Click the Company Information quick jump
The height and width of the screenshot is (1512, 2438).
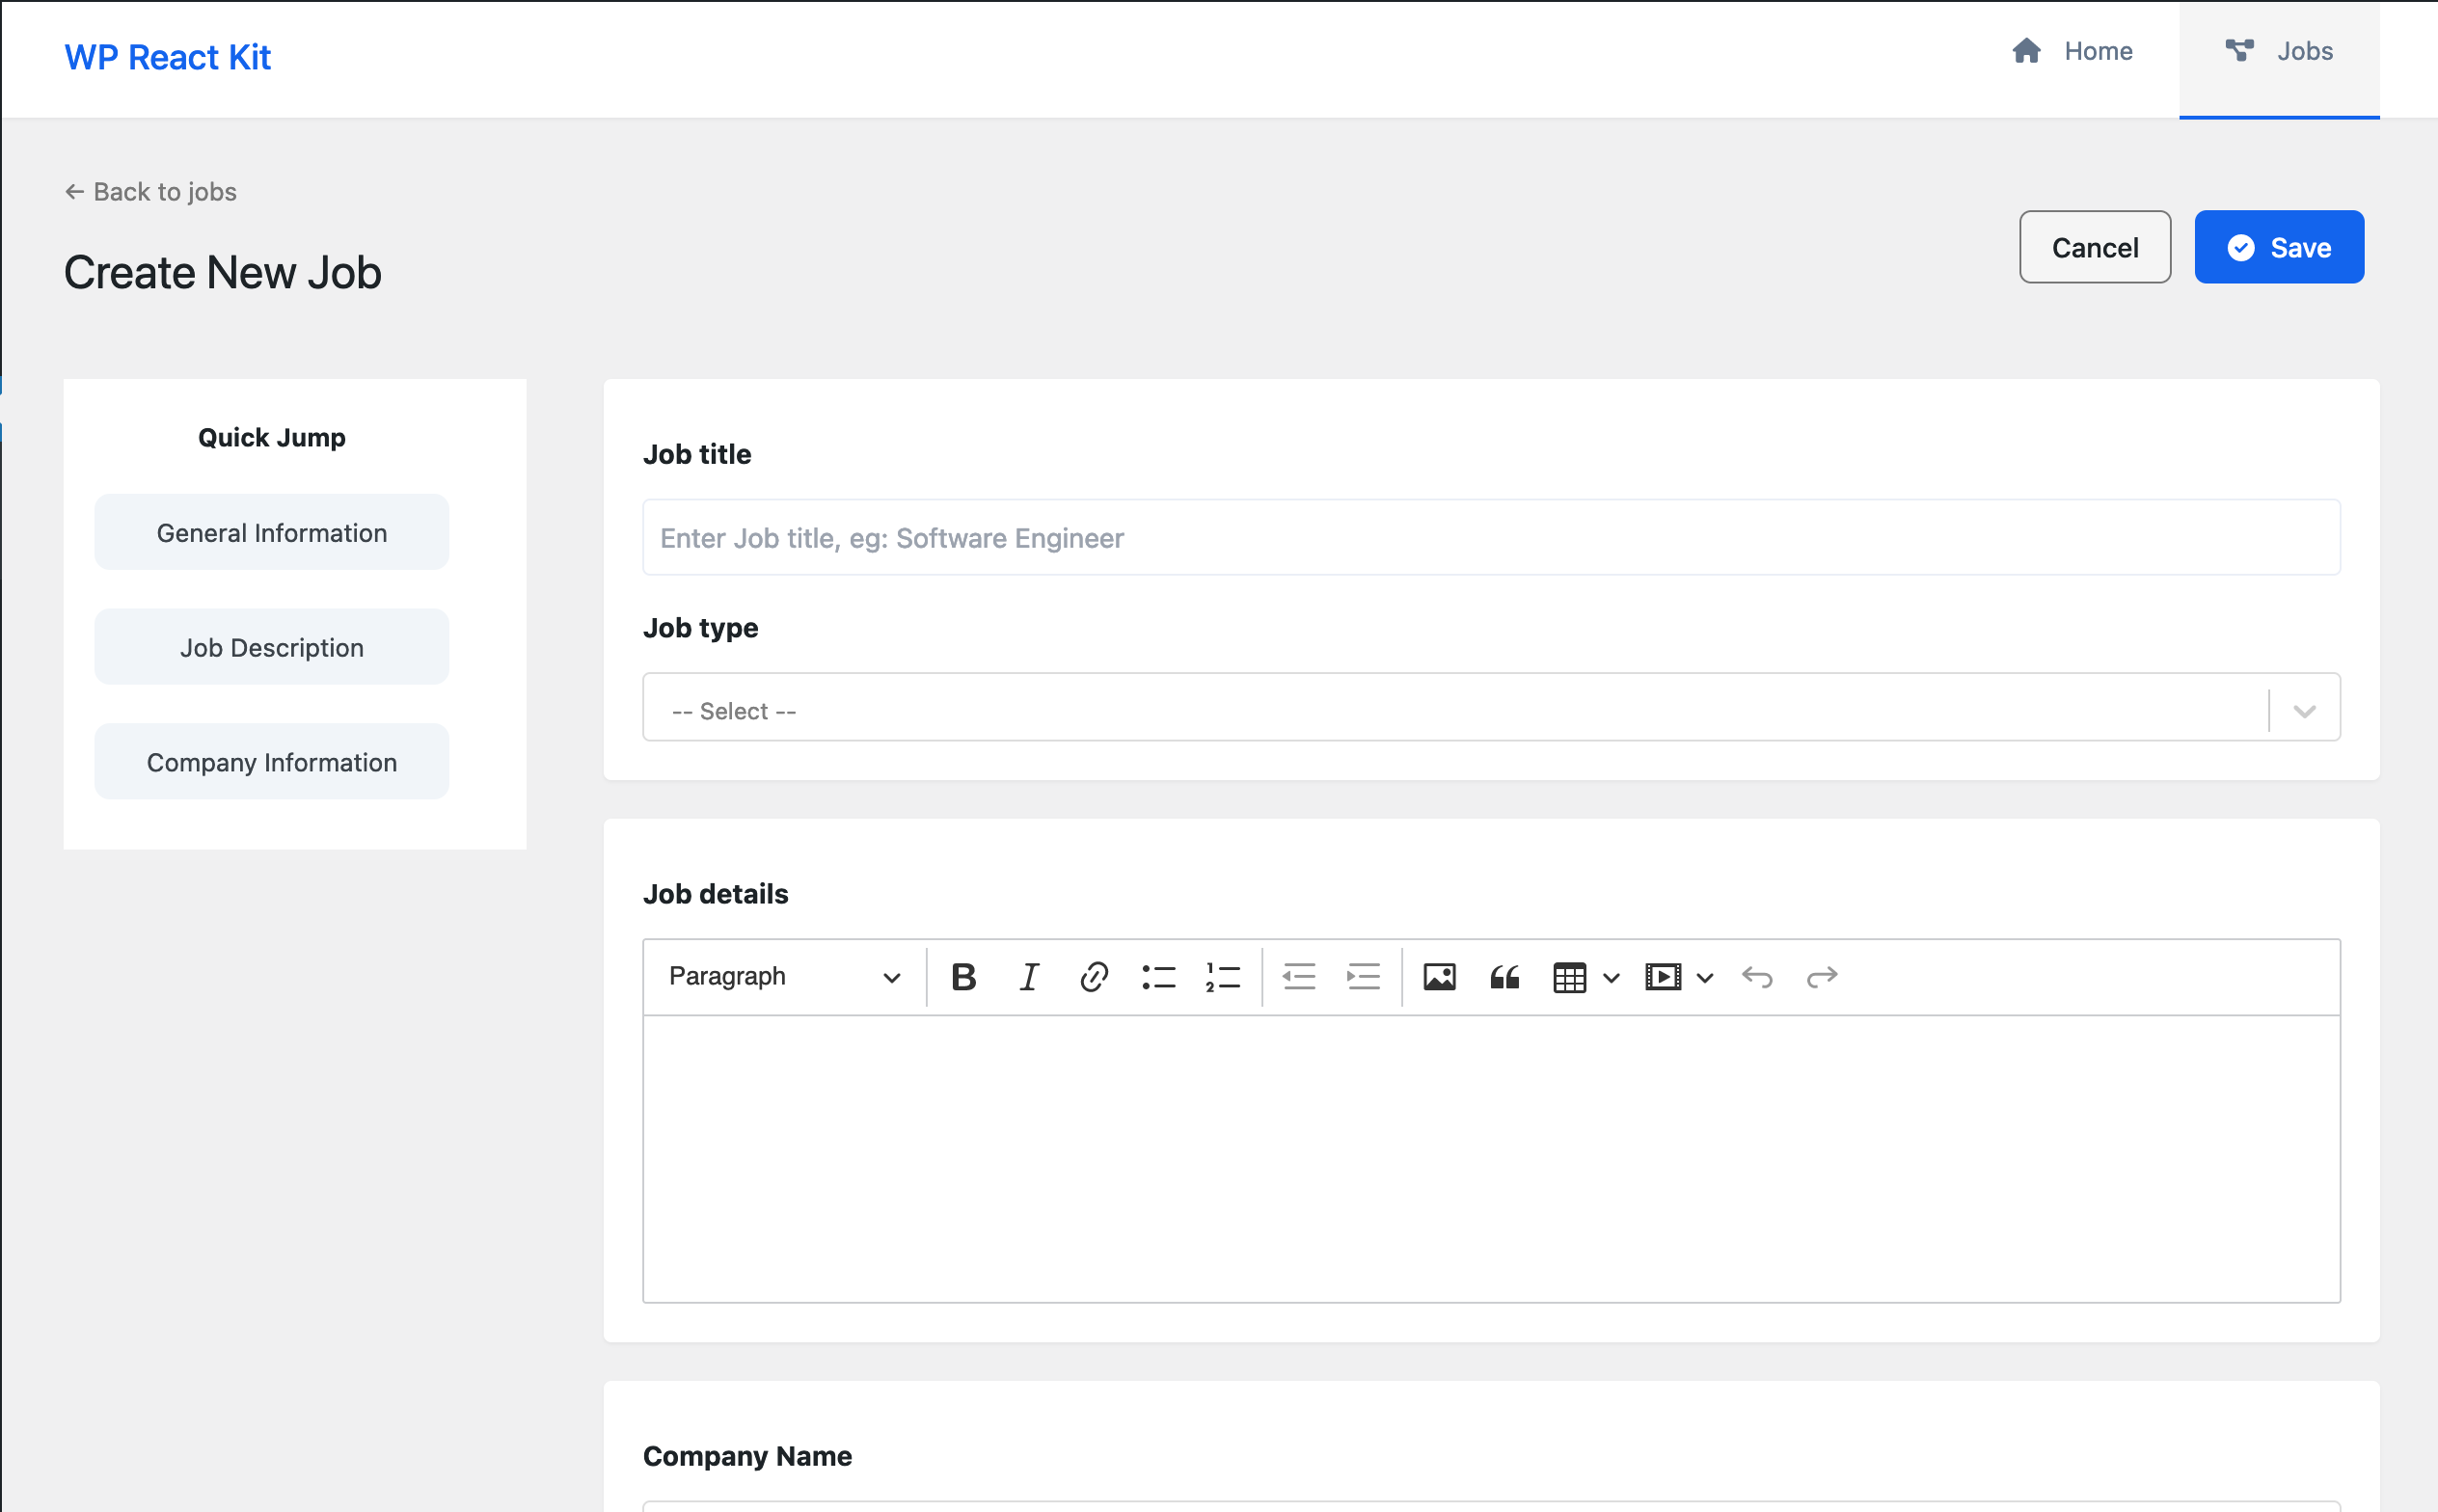click(x=272, y=761)
